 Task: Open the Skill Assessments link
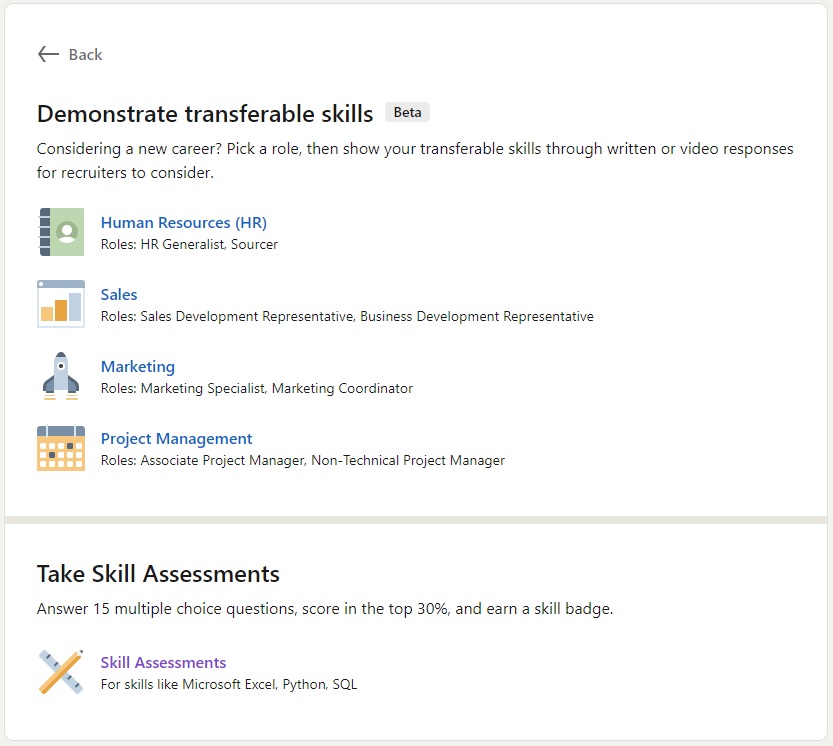[164, 663]
